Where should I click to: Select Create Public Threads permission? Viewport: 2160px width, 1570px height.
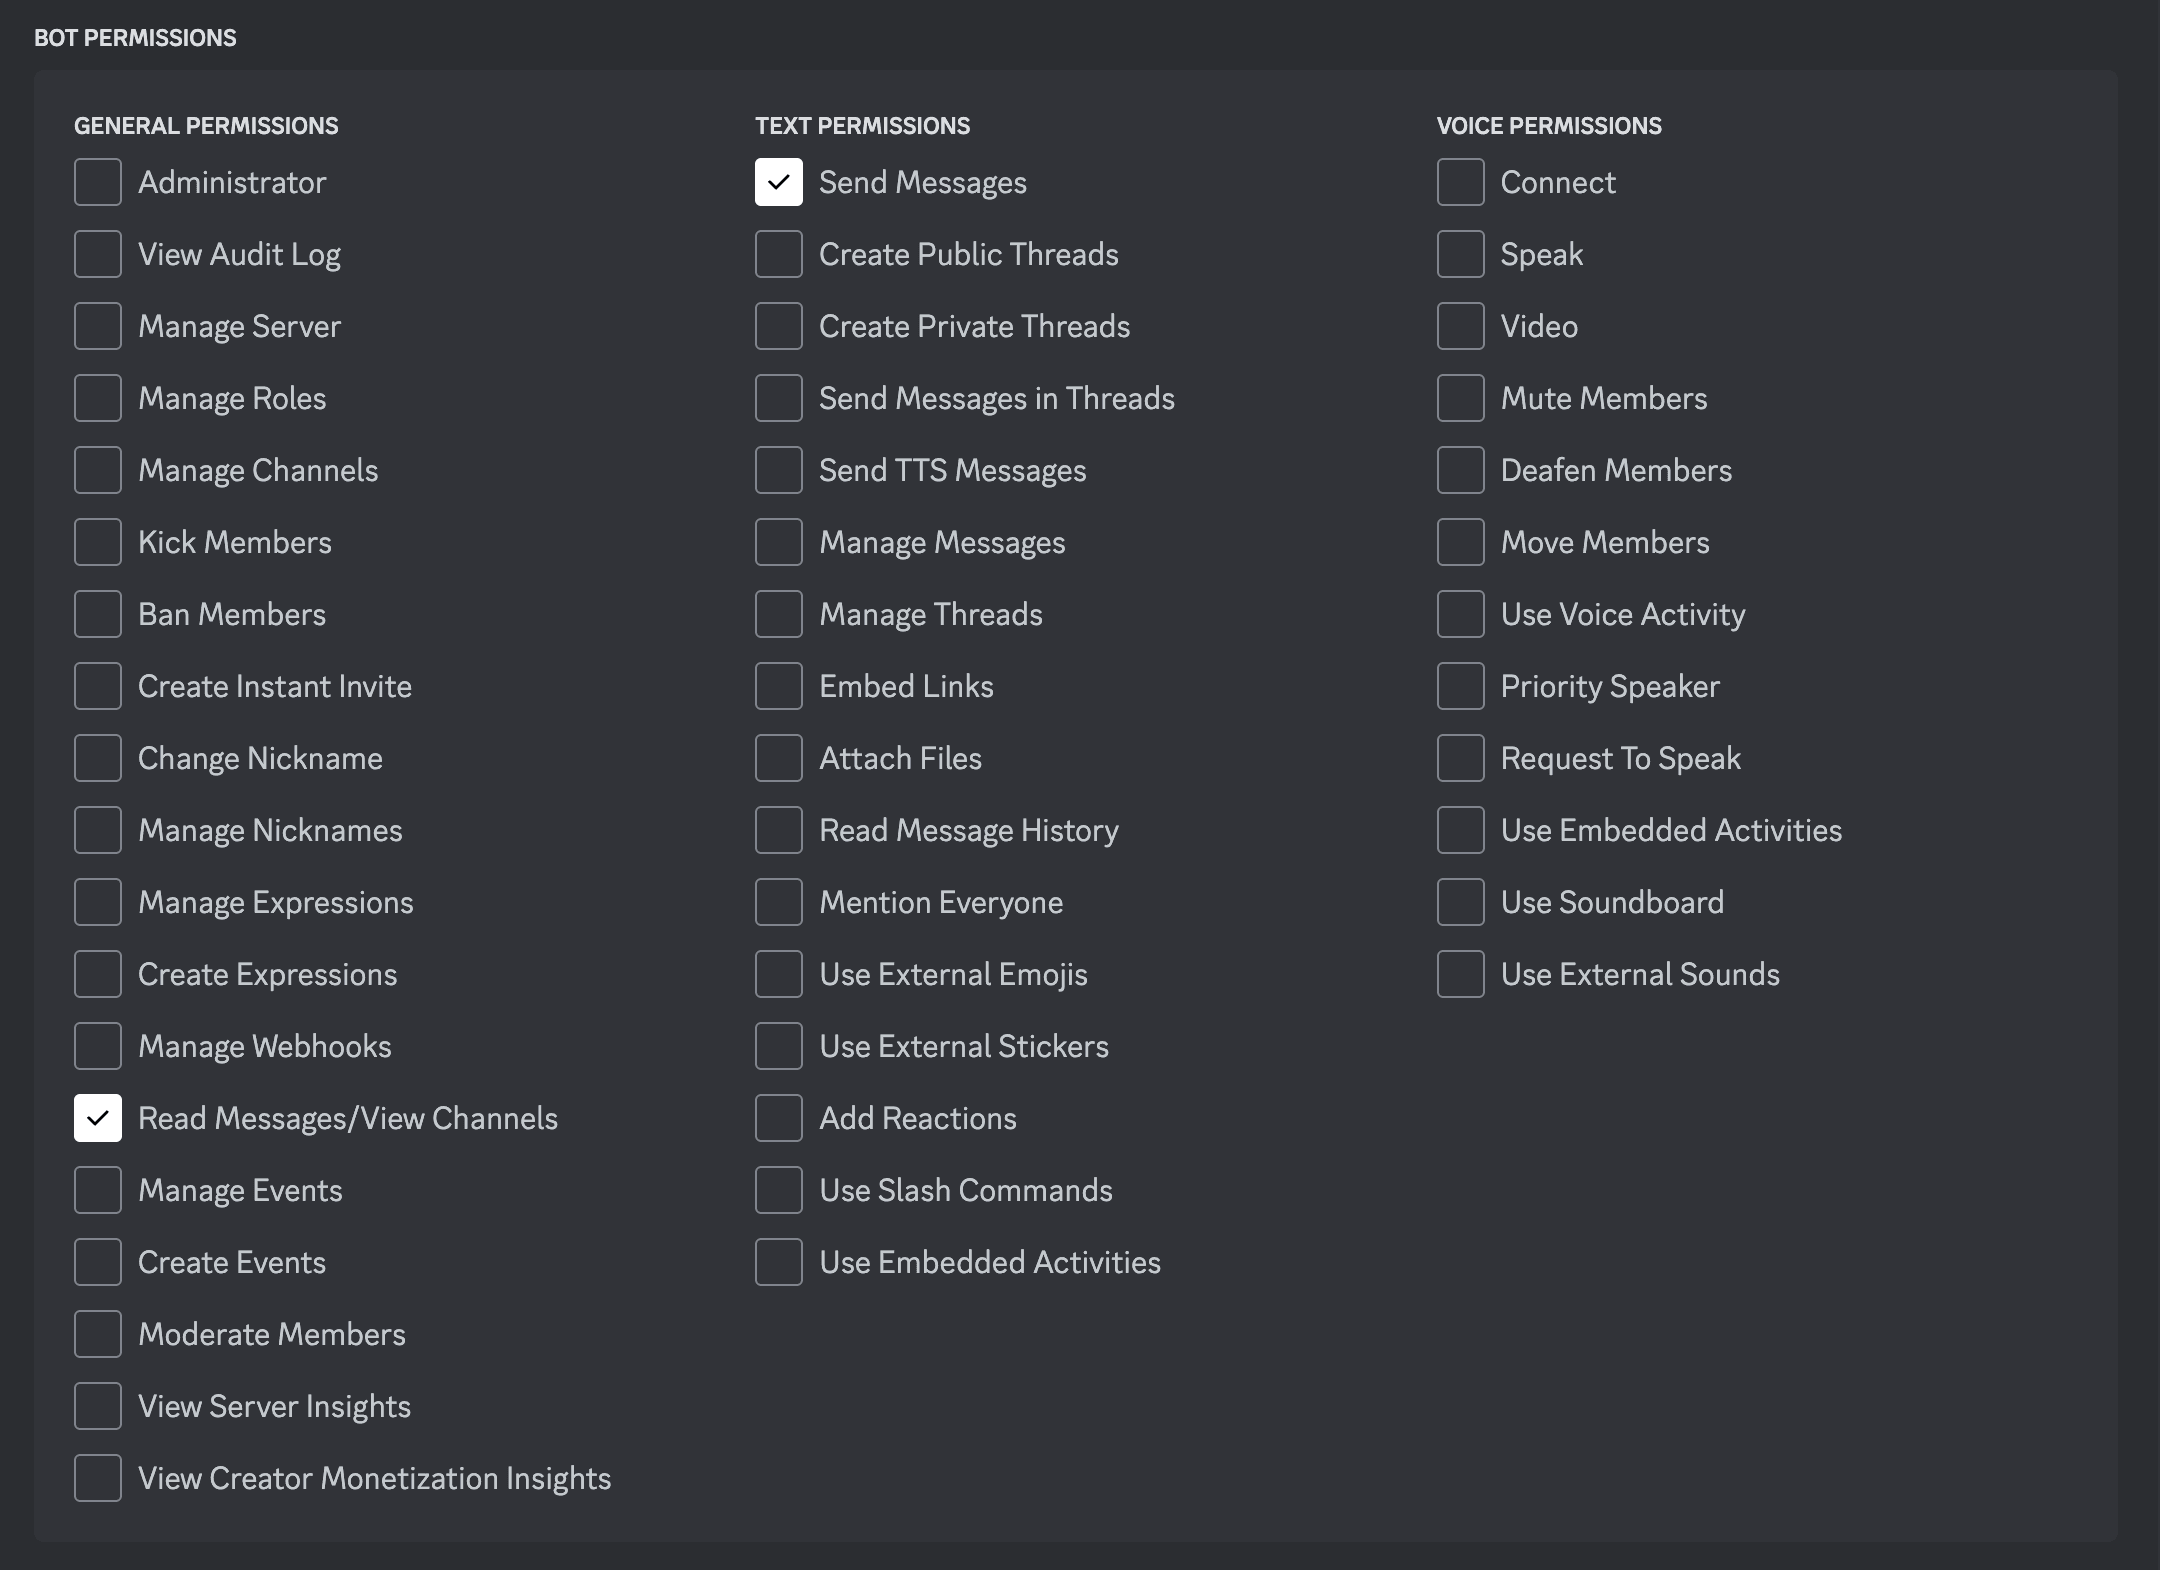click(x=779, y=254)
